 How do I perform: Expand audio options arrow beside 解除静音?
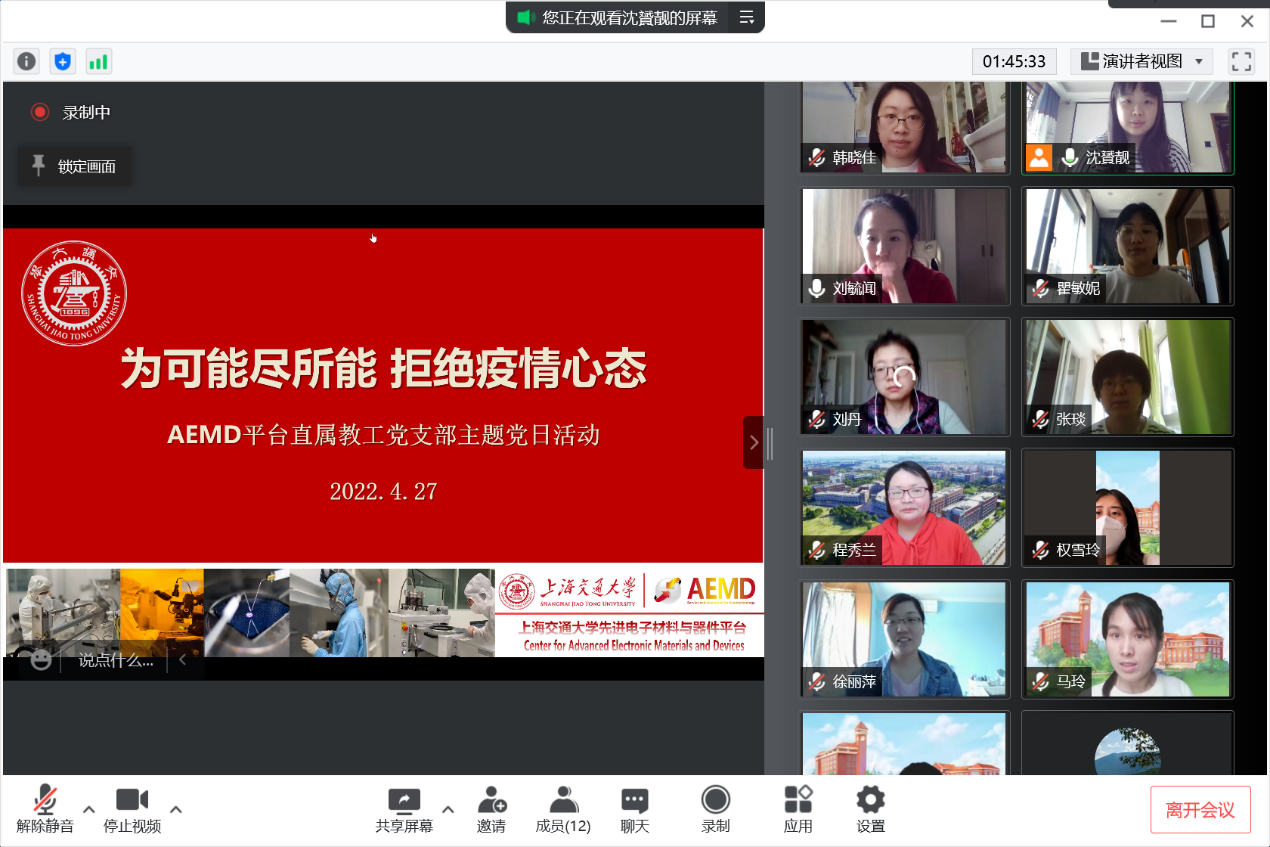coord(89,809)
